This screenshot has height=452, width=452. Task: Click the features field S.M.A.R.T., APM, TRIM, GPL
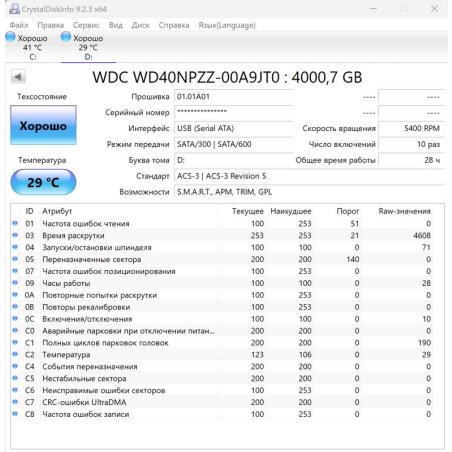(309, 192)
